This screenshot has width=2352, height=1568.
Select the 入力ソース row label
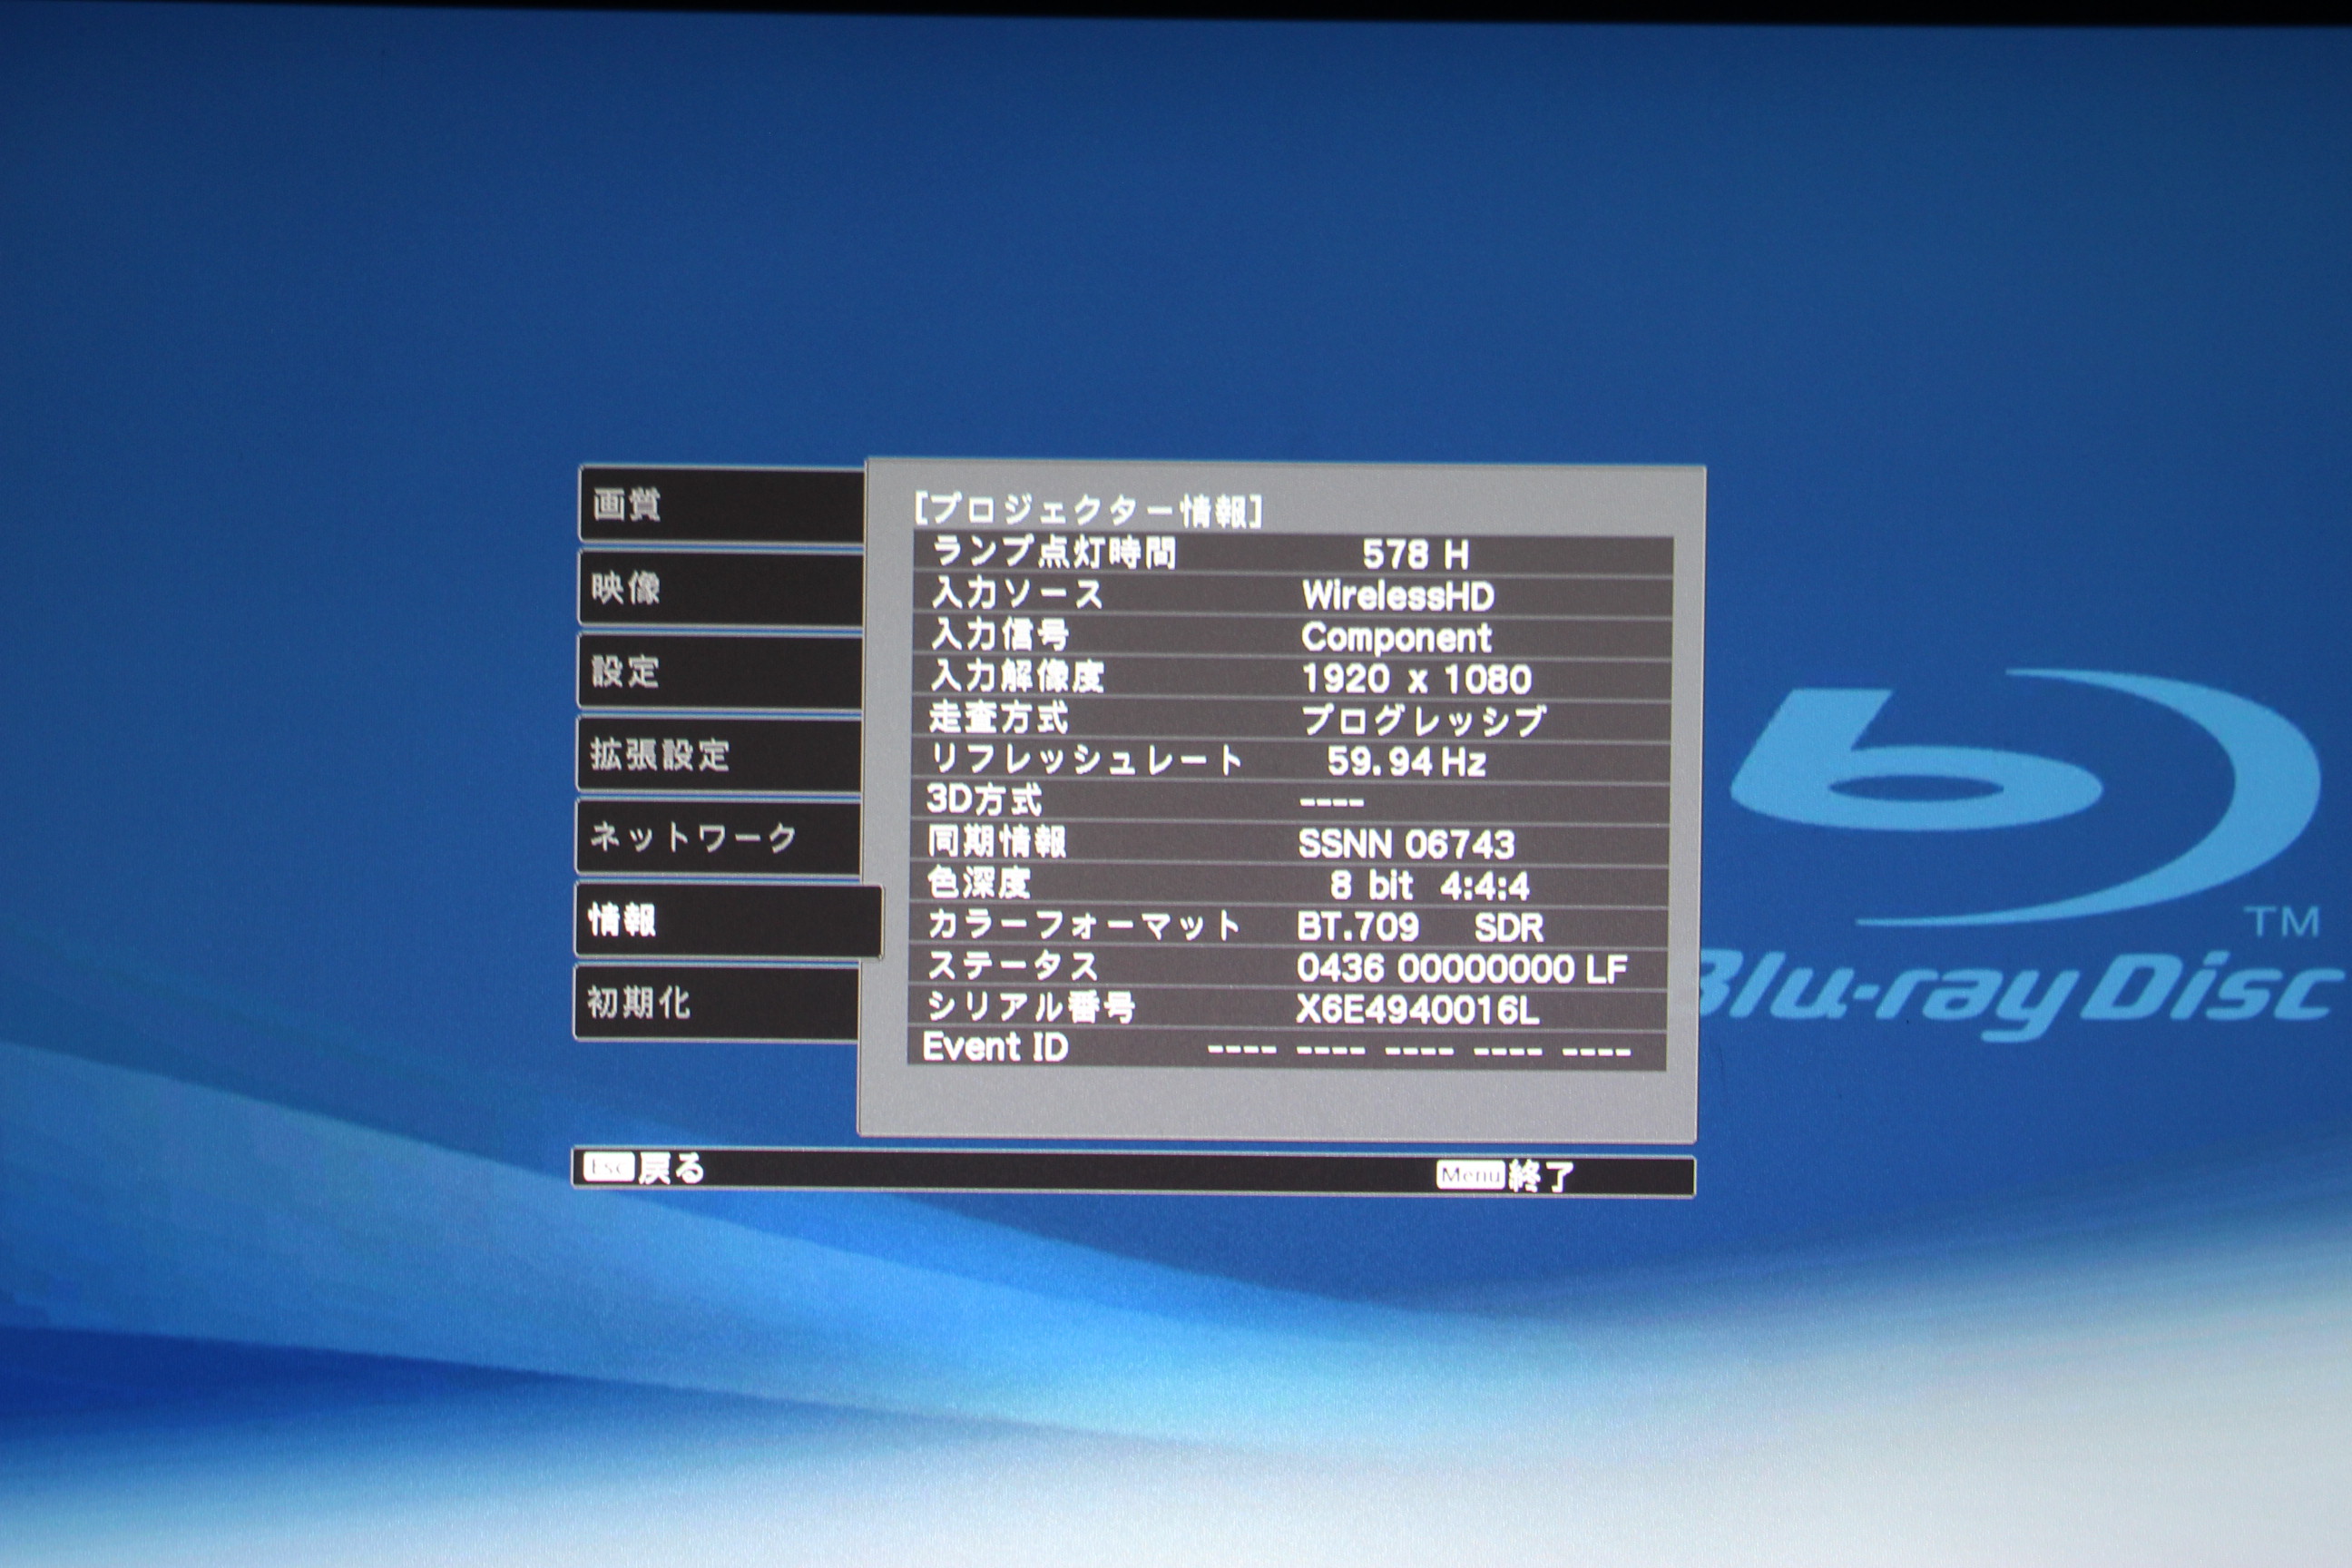[x=1017, y=595]
